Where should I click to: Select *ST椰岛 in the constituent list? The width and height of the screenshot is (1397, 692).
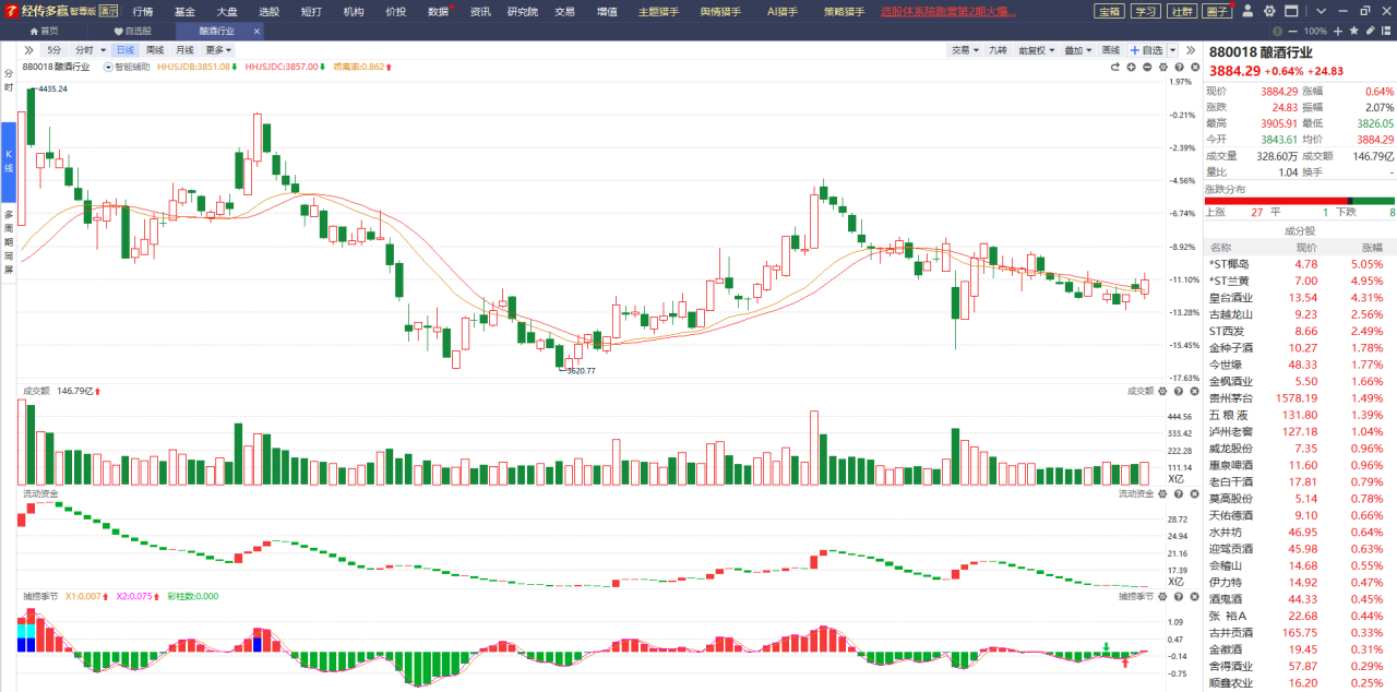(x=1301, y=264)
